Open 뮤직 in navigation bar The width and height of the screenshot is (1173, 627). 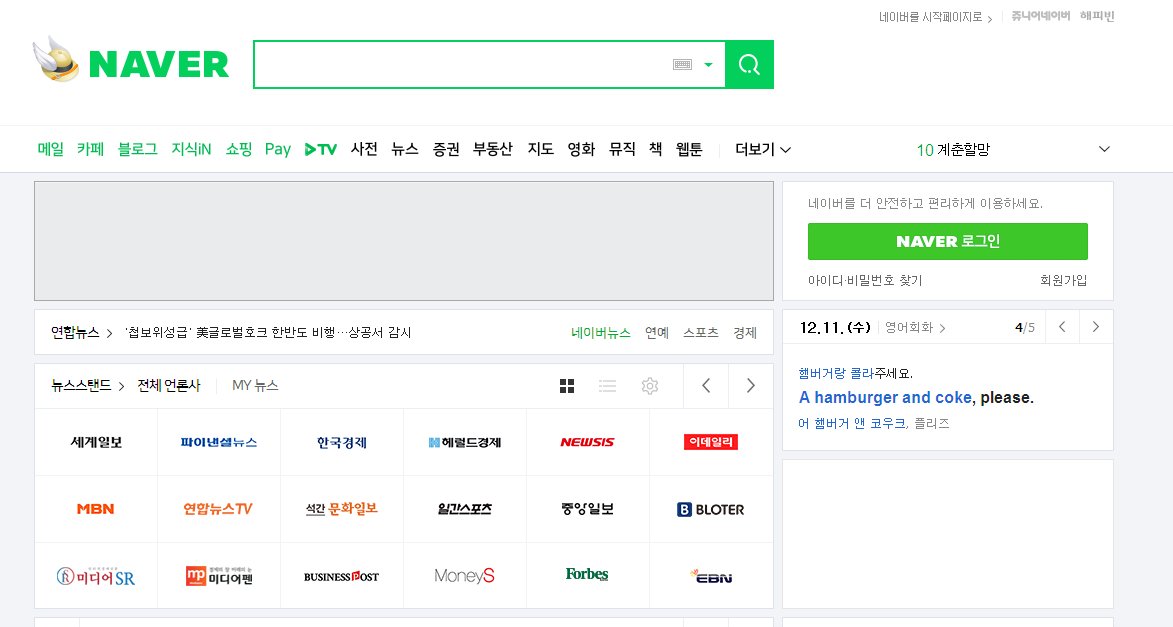pyautogui.click(x=622, y=150)
